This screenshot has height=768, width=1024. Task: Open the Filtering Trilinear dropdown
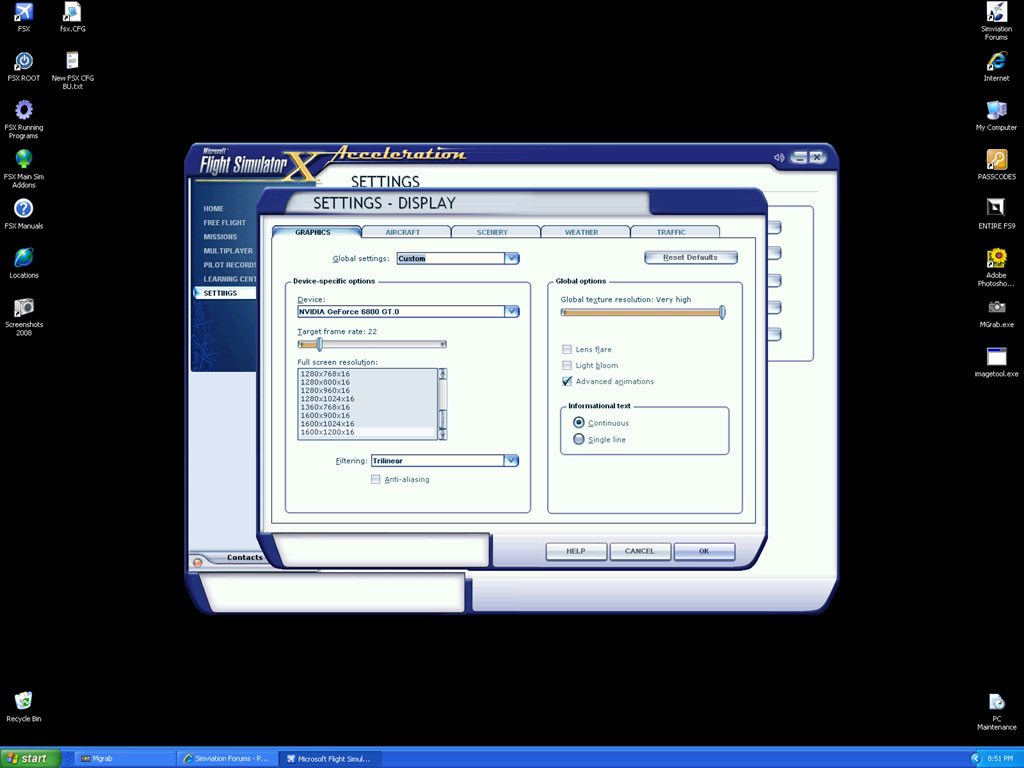pyautogui.click(x=511, y=460)
